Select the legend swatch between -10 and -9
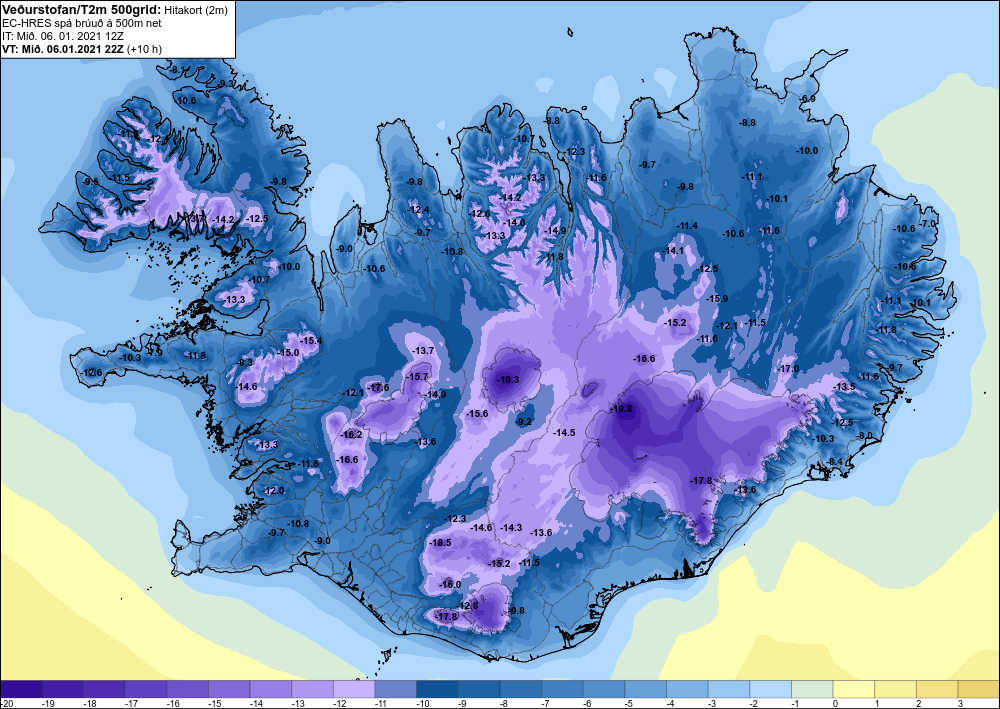The height and width of the screenshot is (709, 1000). (x=437, y=689)
